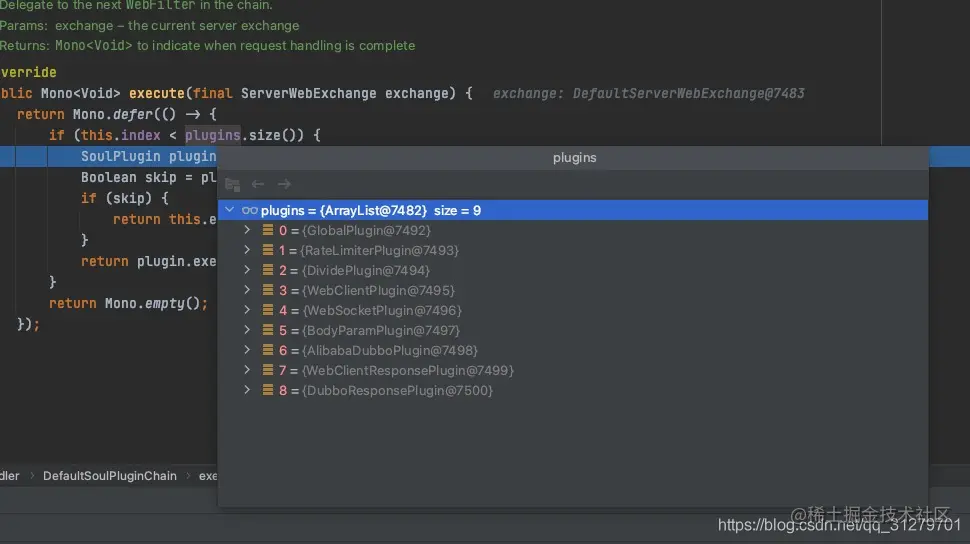Click the watch glasses icon on plugins row
Viewport: 970px width, 544px height.
click(x=249, y=210)
